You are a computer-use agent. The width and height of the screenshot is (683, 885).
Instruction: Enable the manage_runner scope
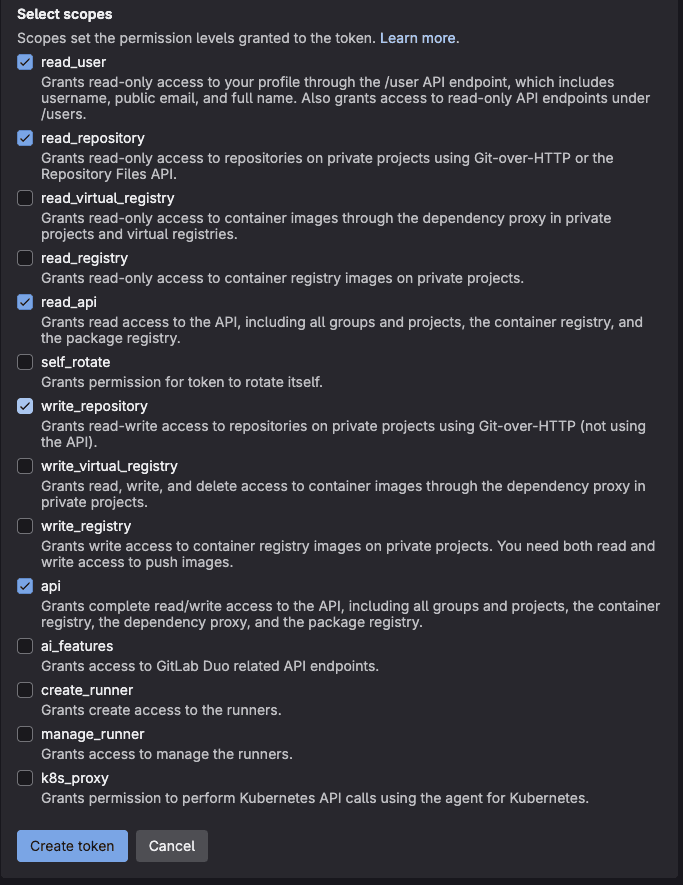point(25,734)
